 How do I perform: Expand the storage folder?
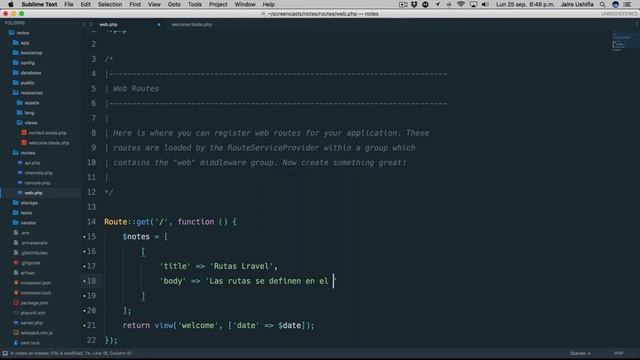click(25, 203)
